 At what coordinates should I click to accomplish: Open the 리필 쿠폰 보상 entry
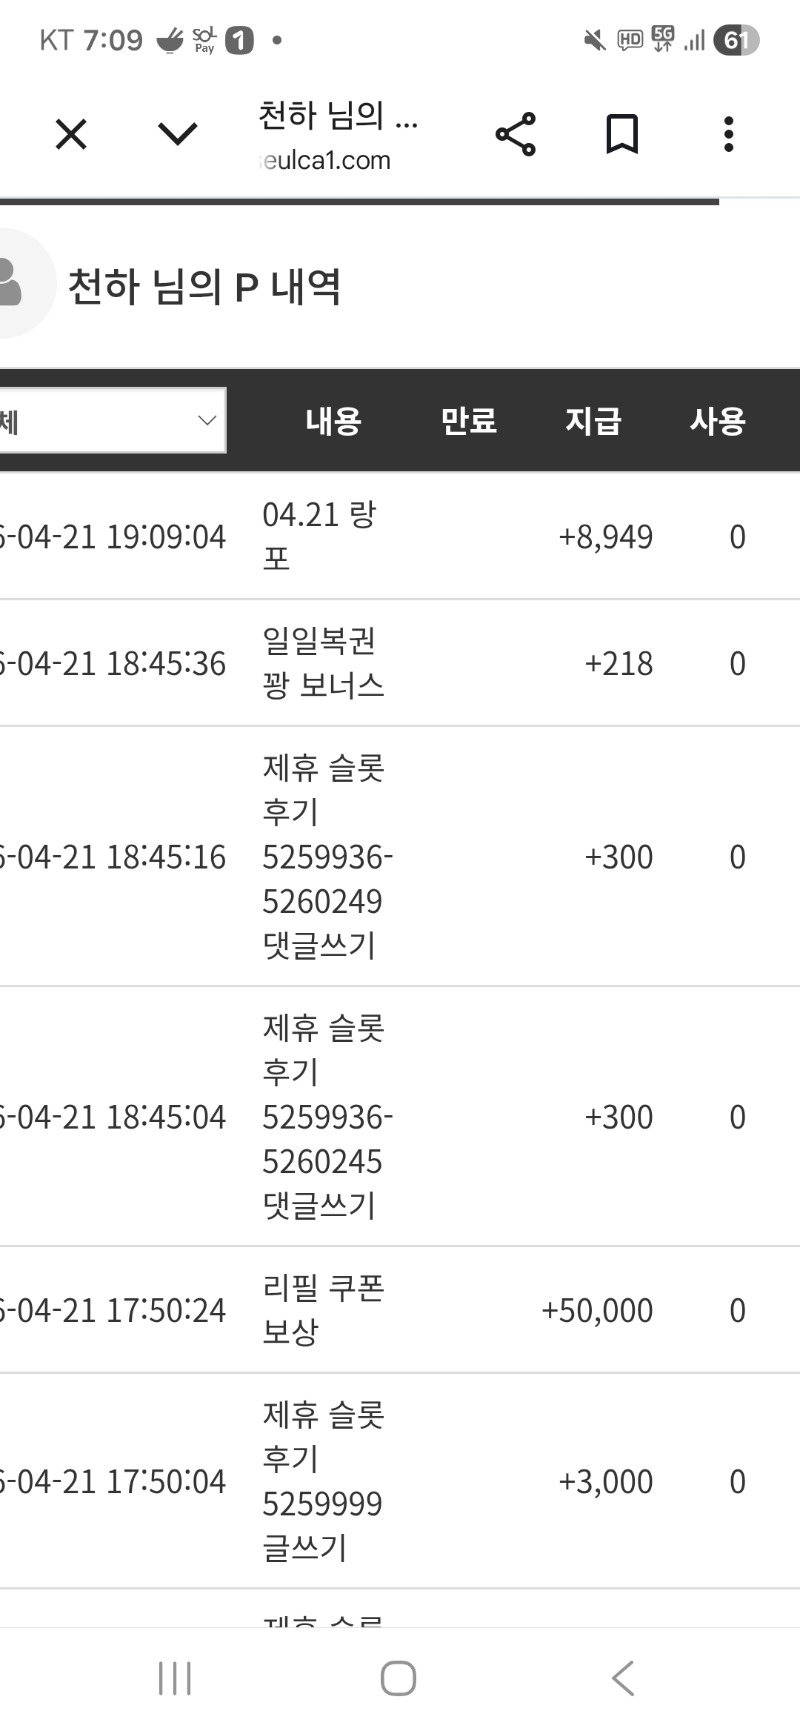tap(323, 1310)
